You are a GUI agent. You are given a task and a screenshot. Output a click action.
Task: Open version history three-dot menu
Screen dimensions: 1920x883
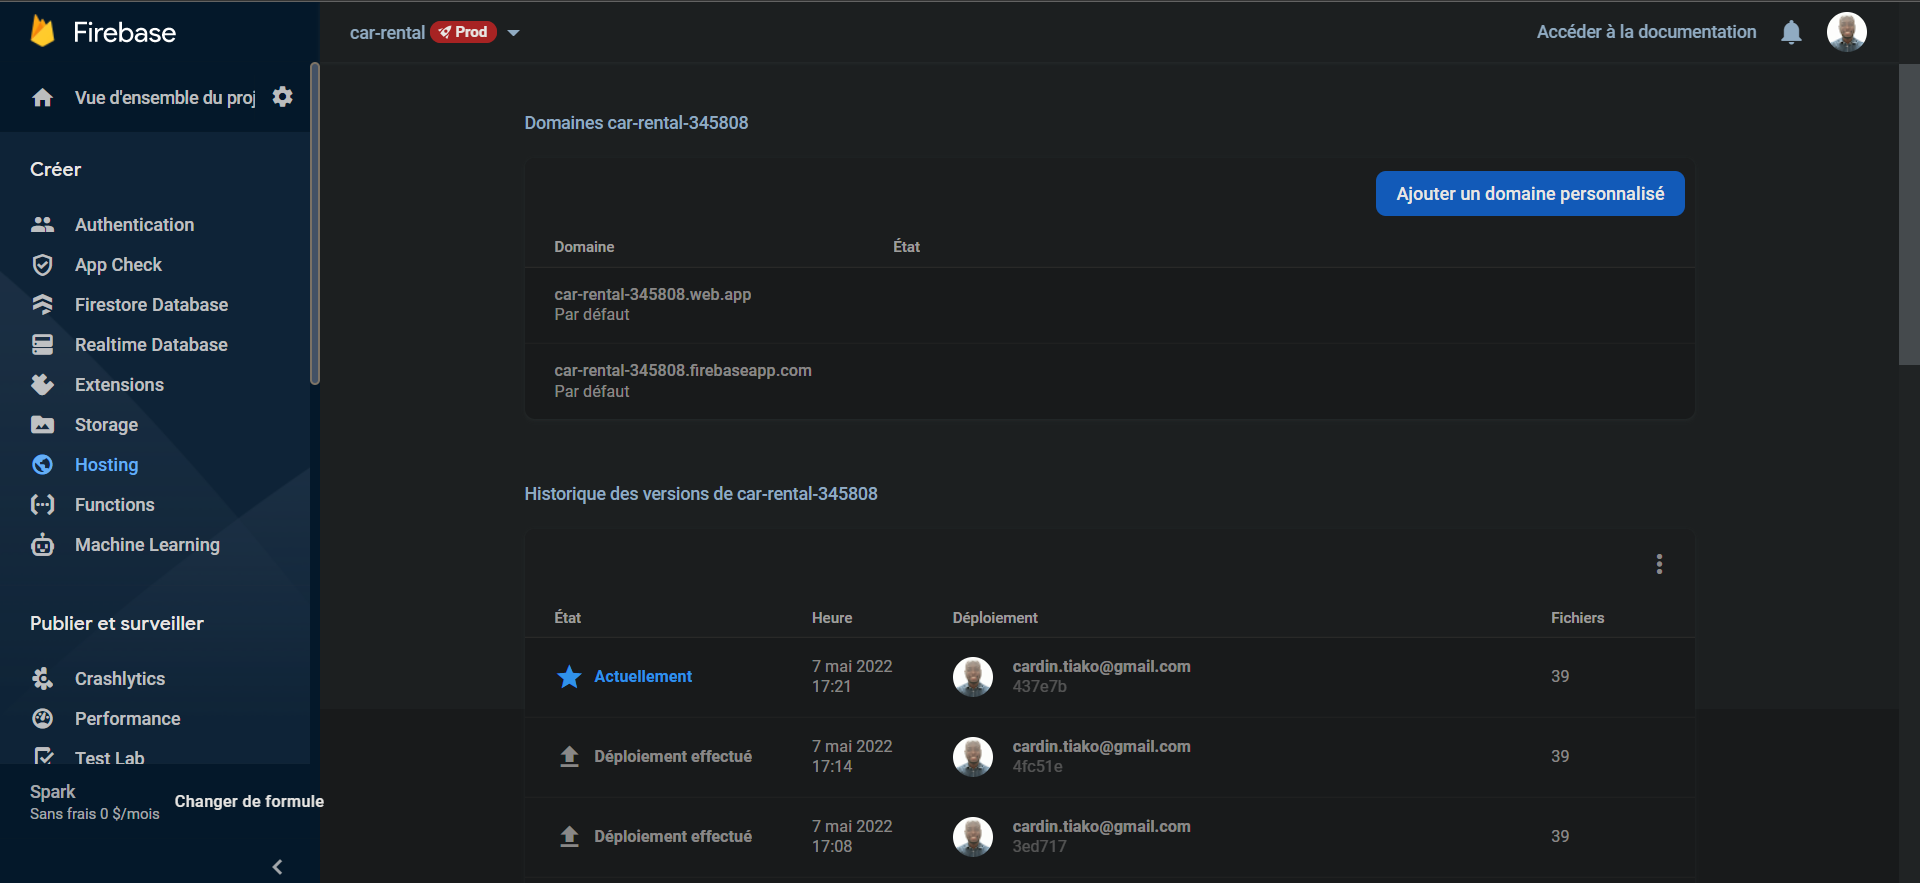(1659, 564)
